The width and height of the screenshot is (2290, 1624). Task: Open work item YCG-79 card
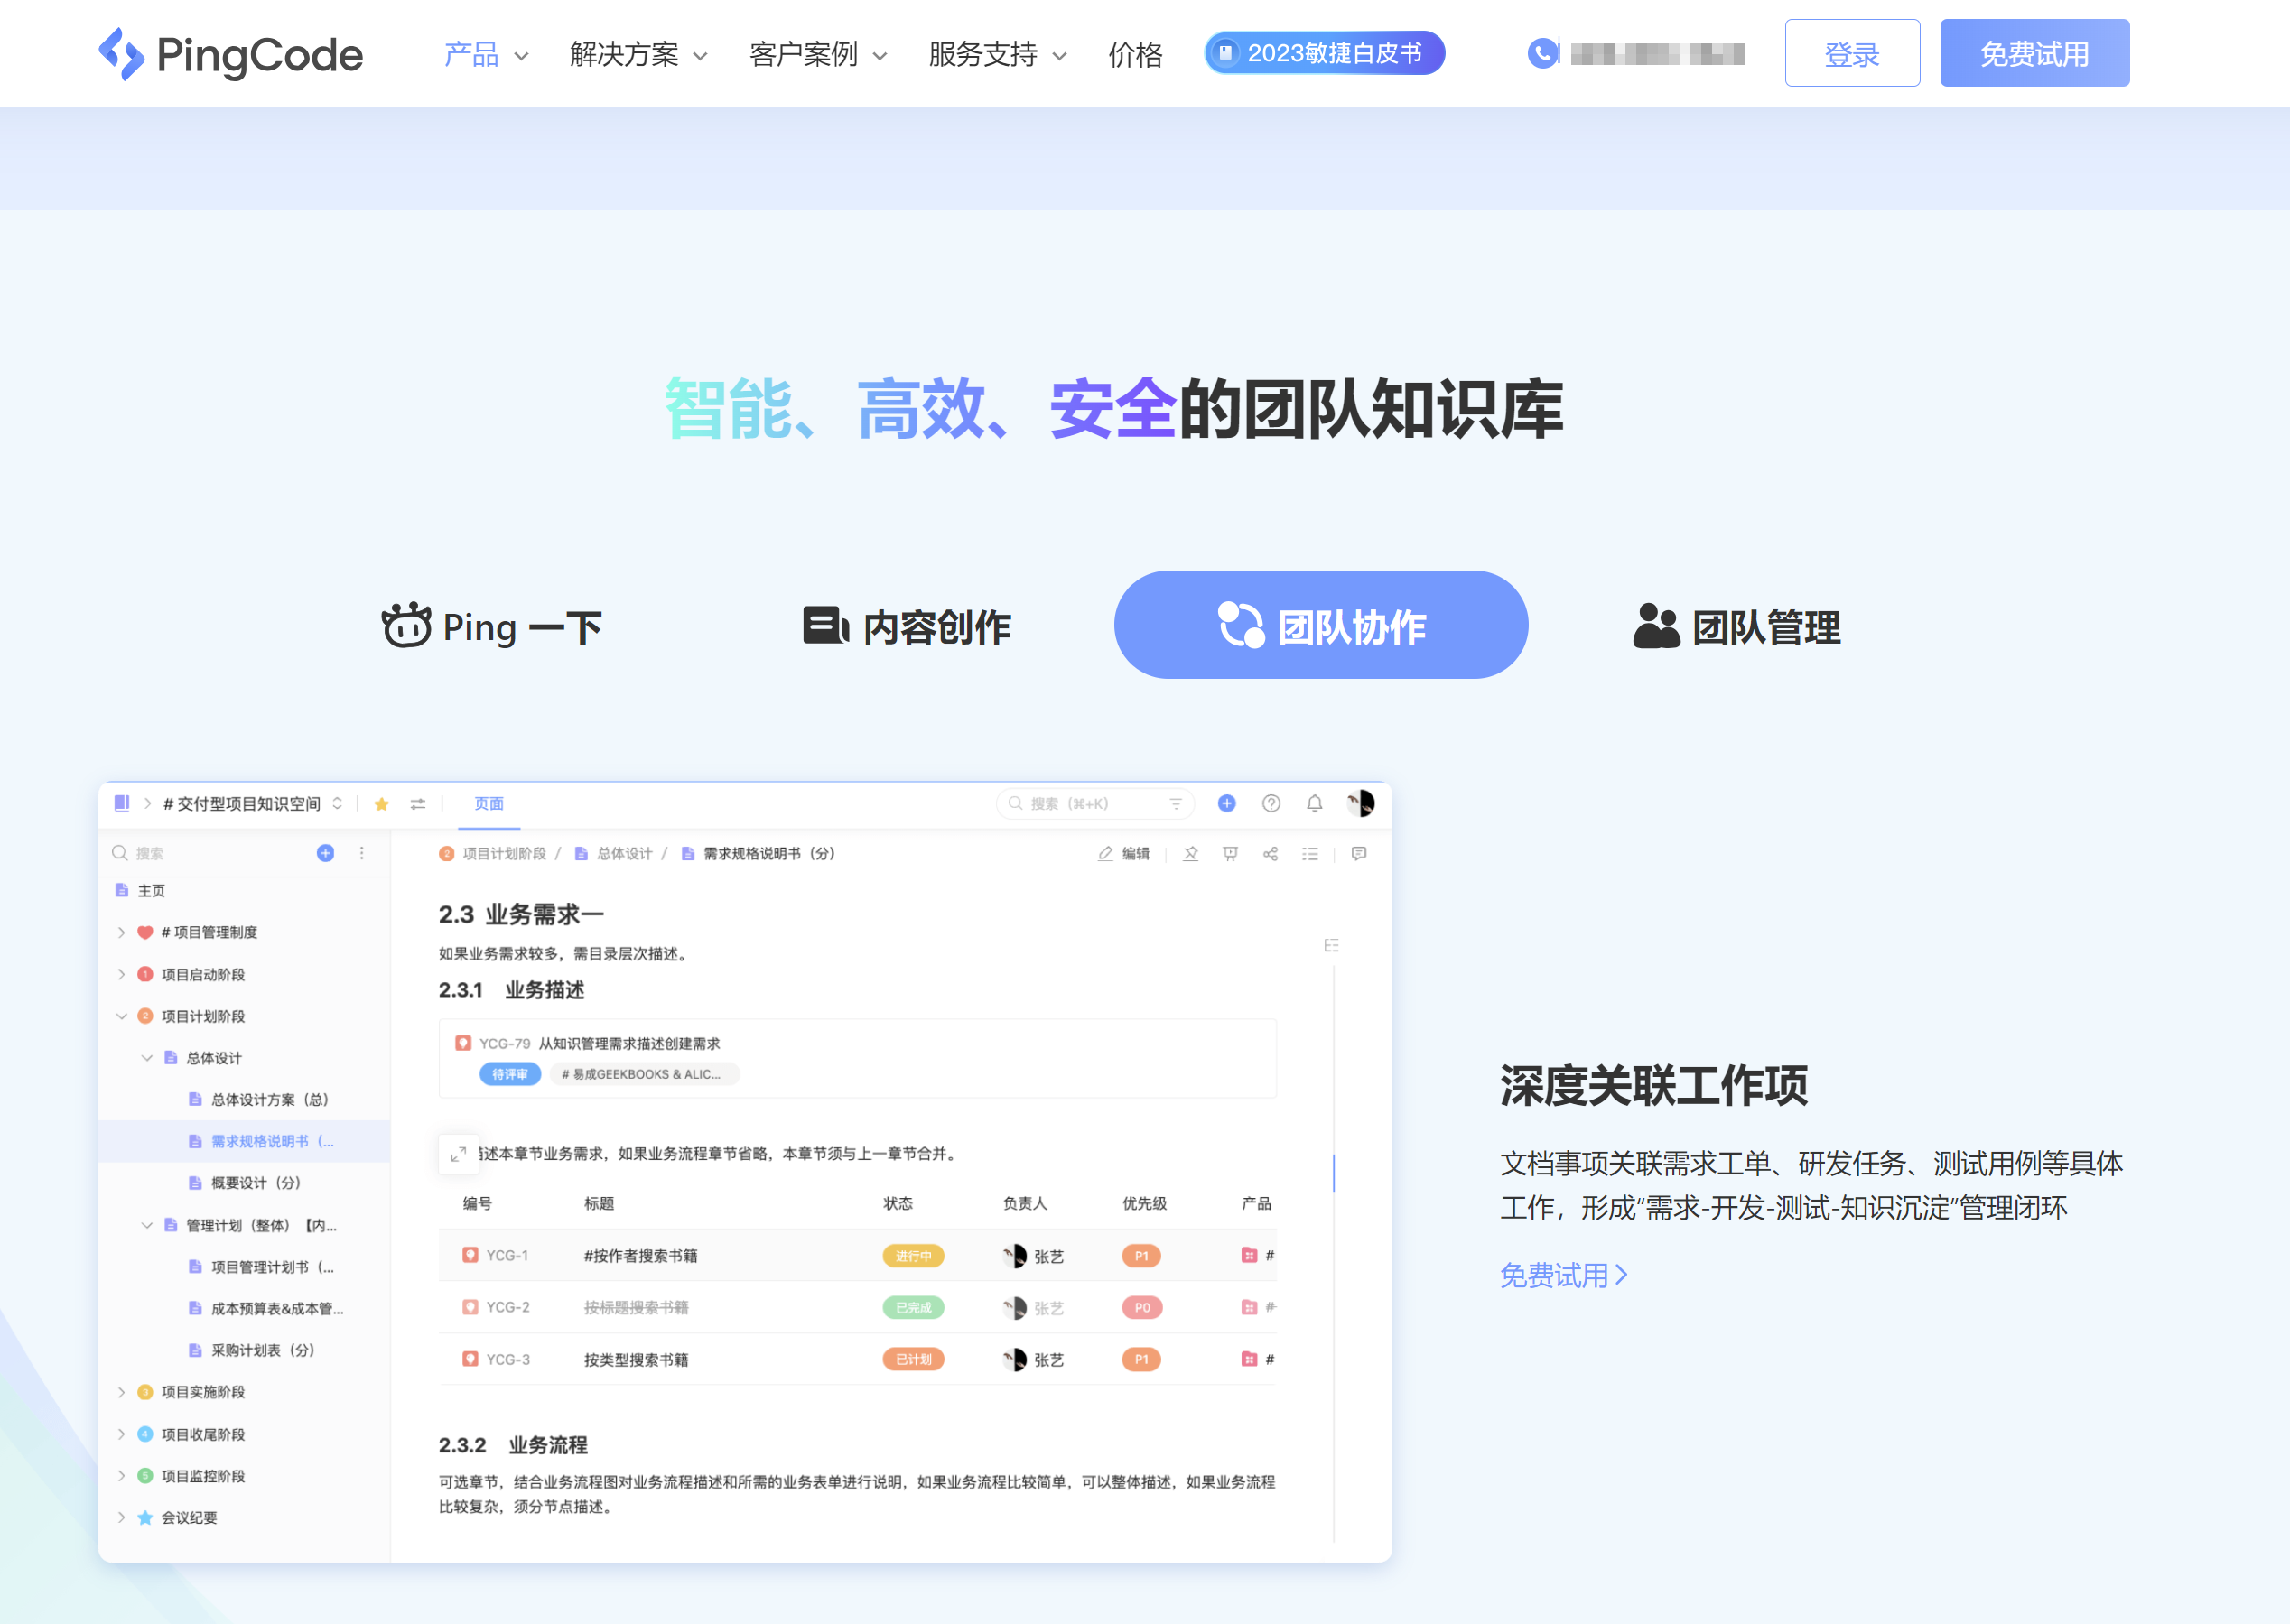click(x=857, y=1058)
